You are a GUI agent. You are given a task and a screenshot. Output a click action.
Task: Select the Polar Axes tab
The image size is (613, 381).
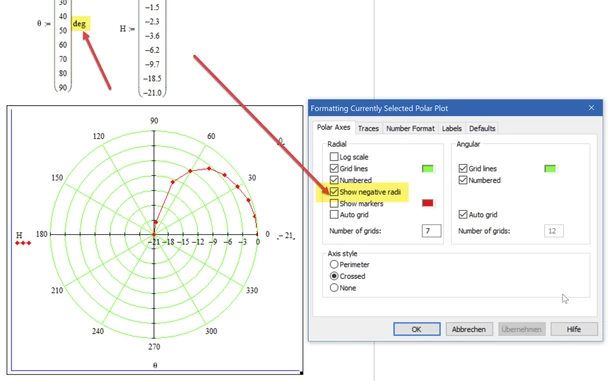click(x=333, y=127)
